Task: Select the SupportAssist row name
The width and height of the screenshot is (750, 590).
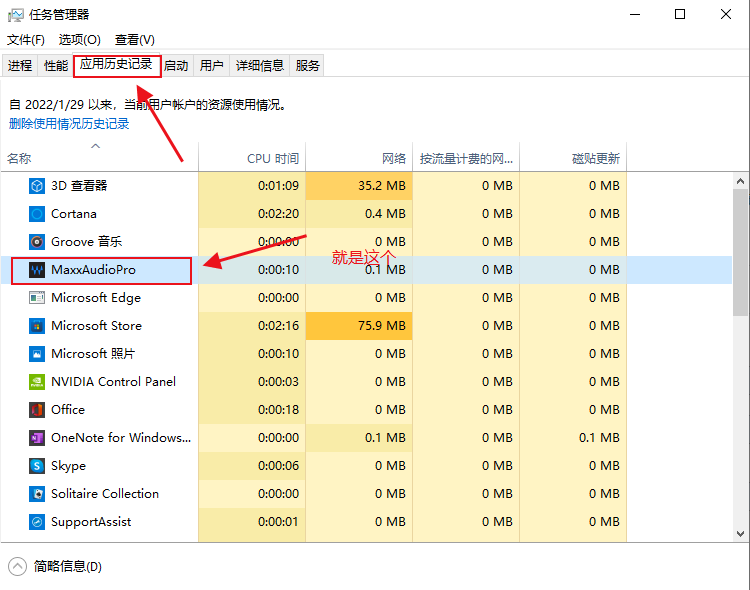Action: click(x=91, y=522)
